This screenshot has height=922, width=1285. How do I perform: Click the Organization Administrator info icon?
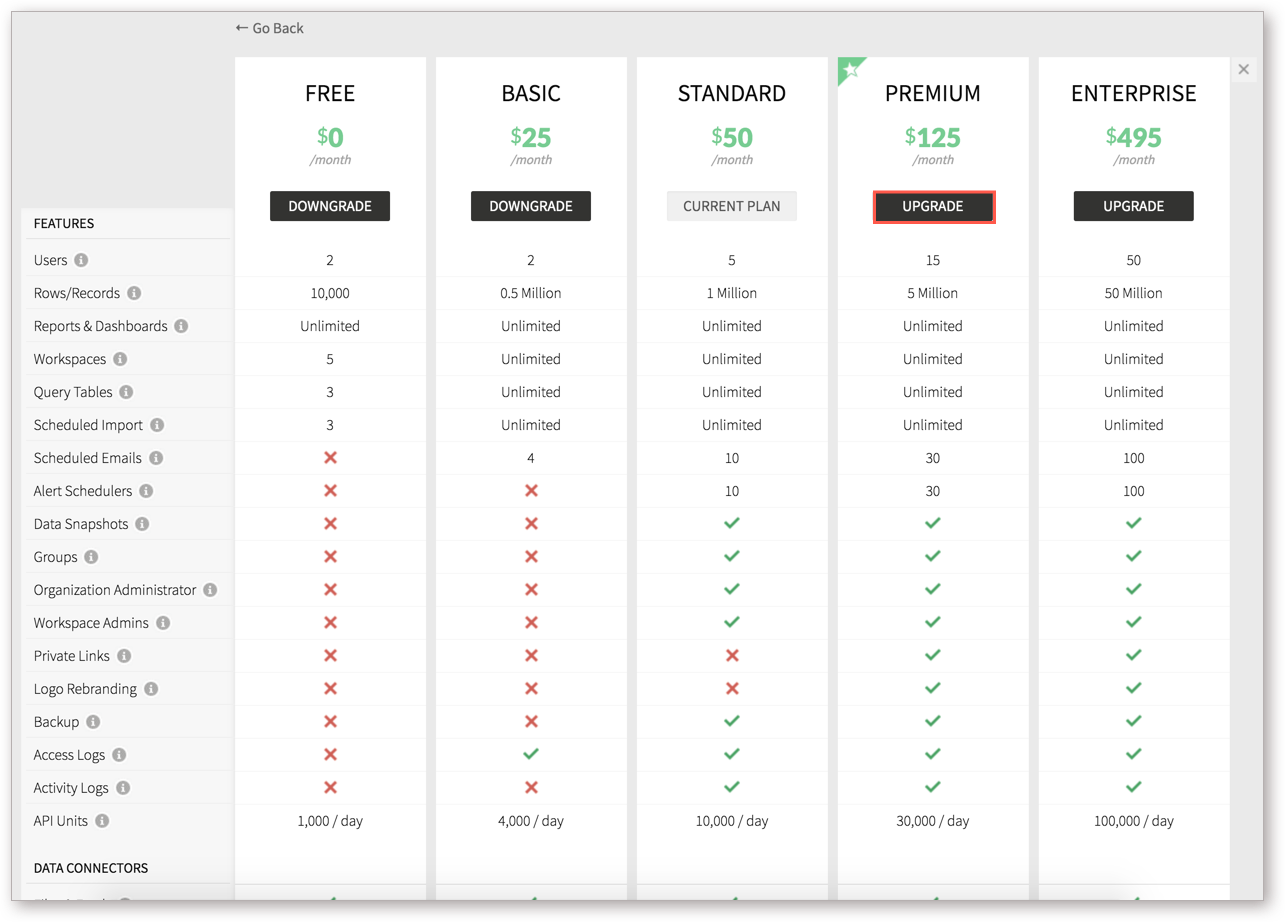[210, 589]
